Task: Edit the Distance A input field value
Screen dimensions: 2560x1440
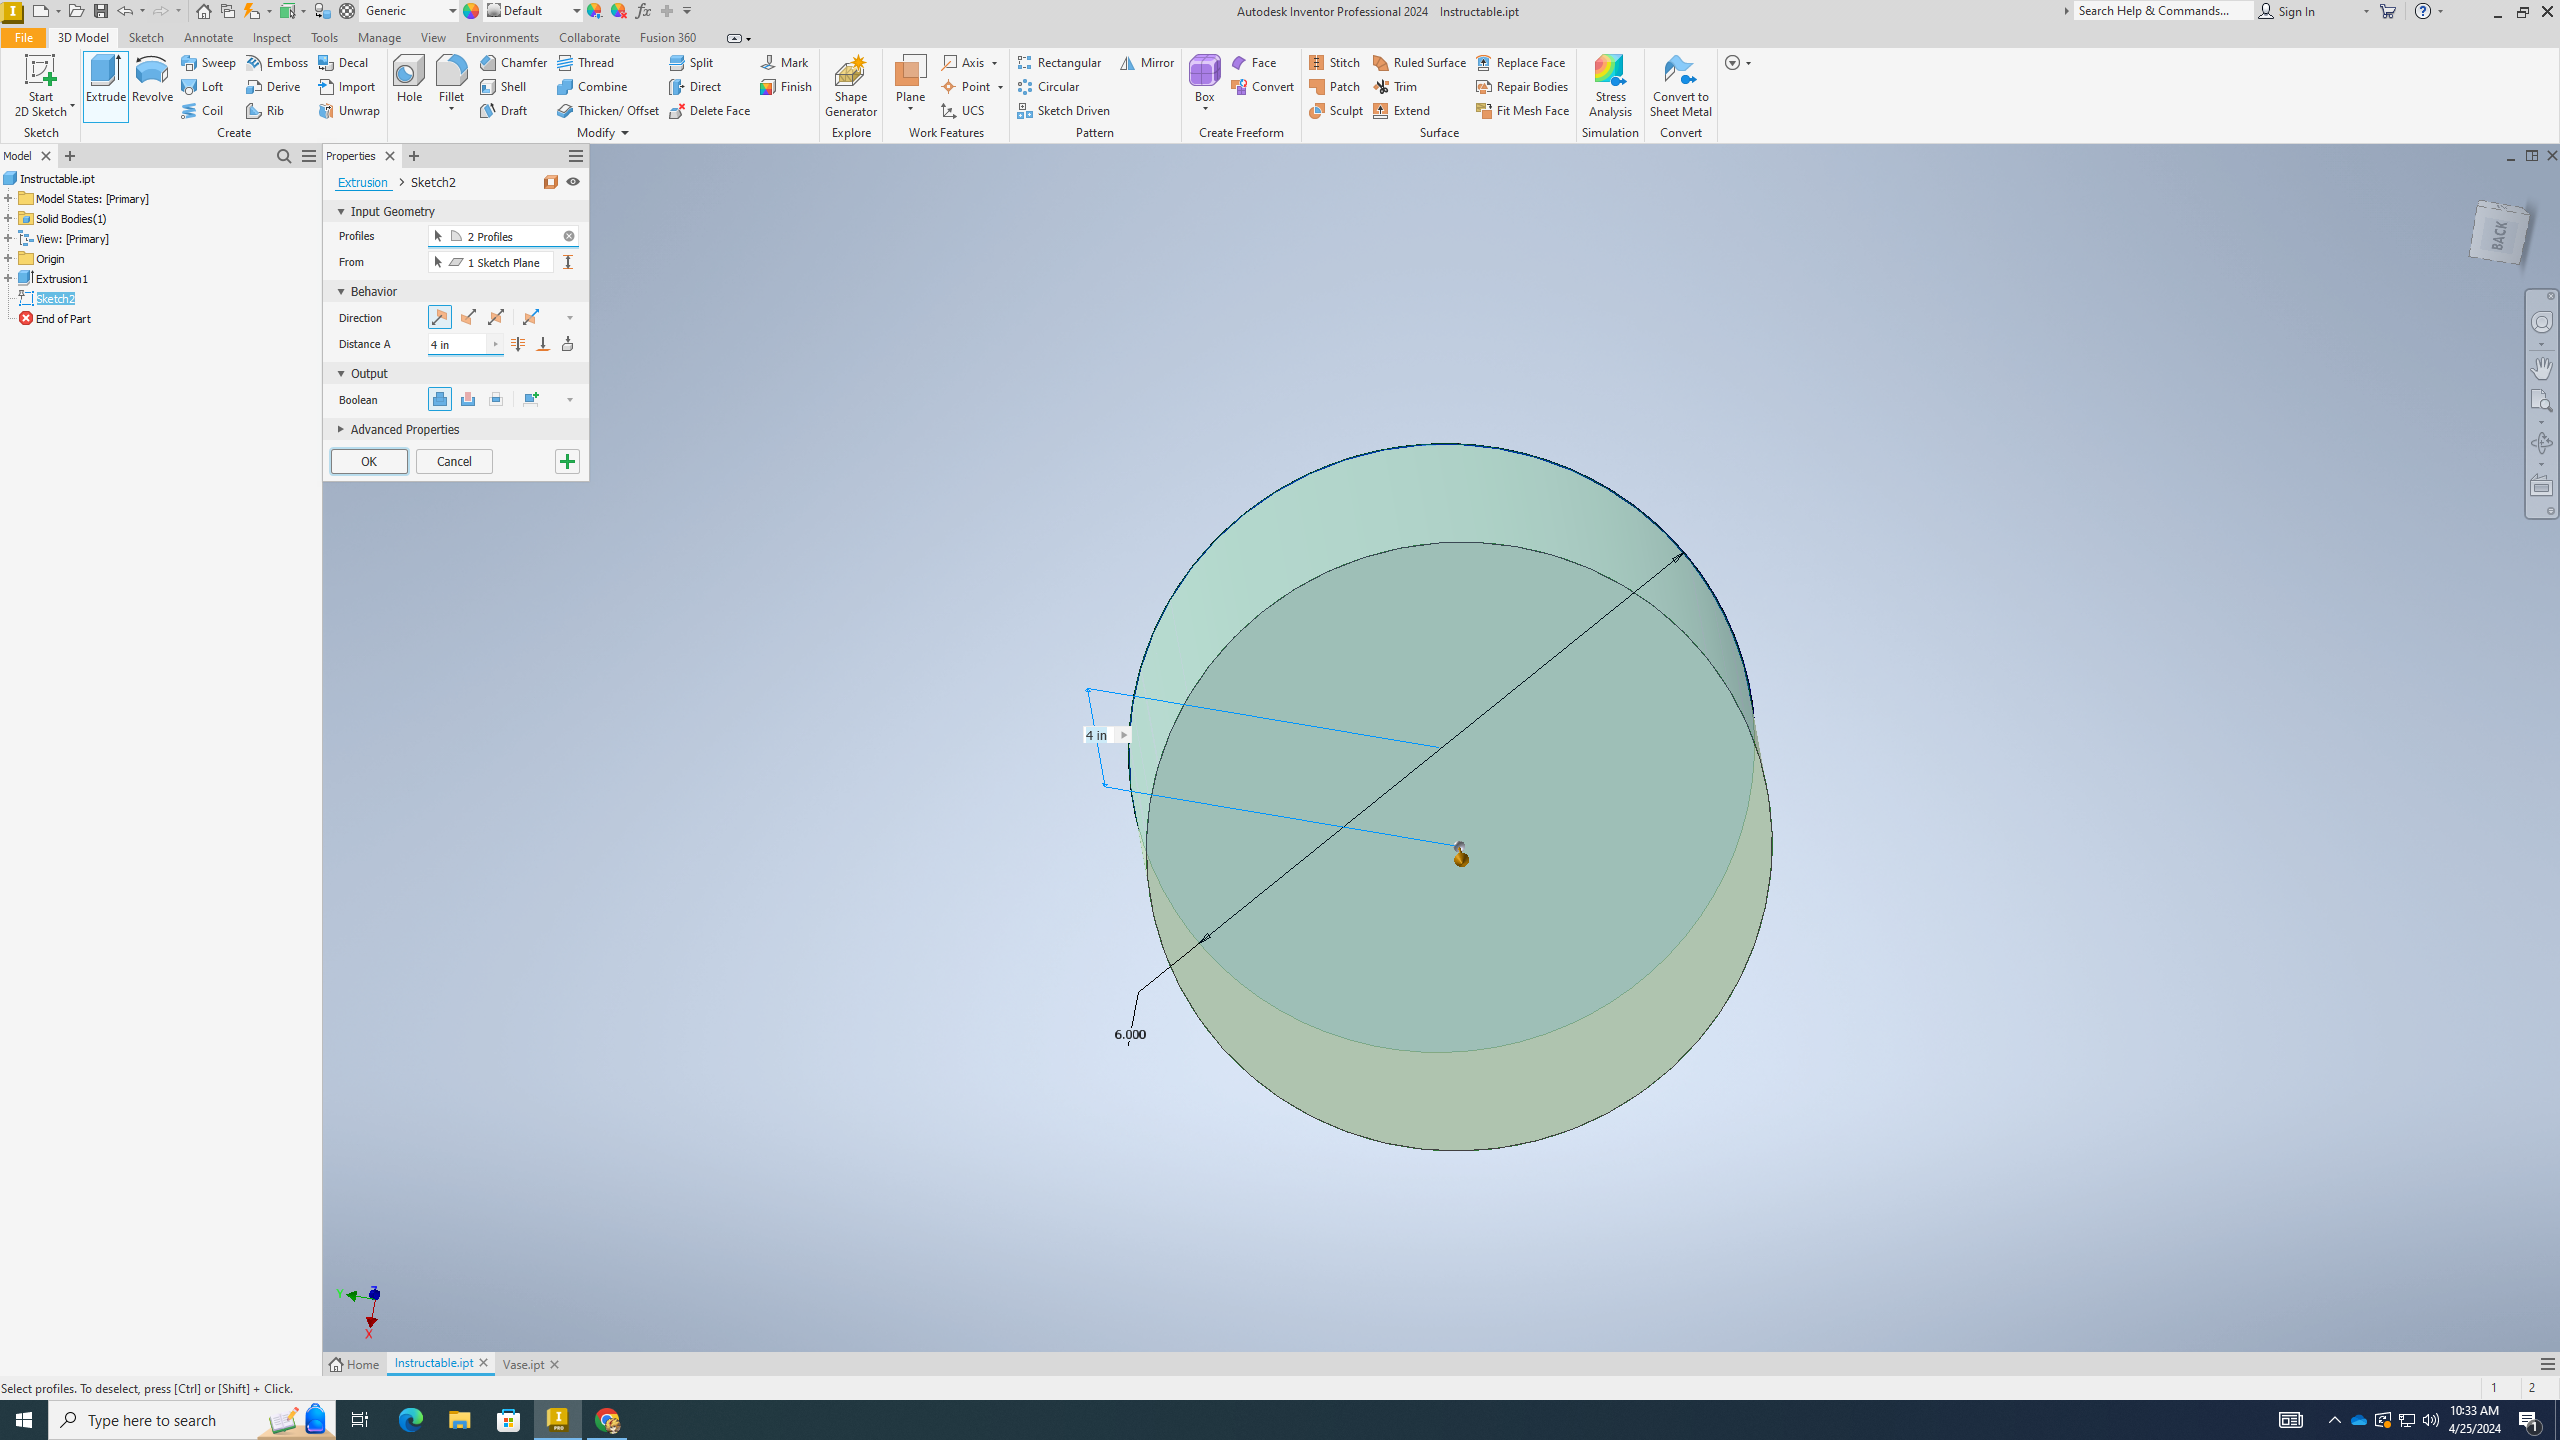Action: [x=454, y=343]
